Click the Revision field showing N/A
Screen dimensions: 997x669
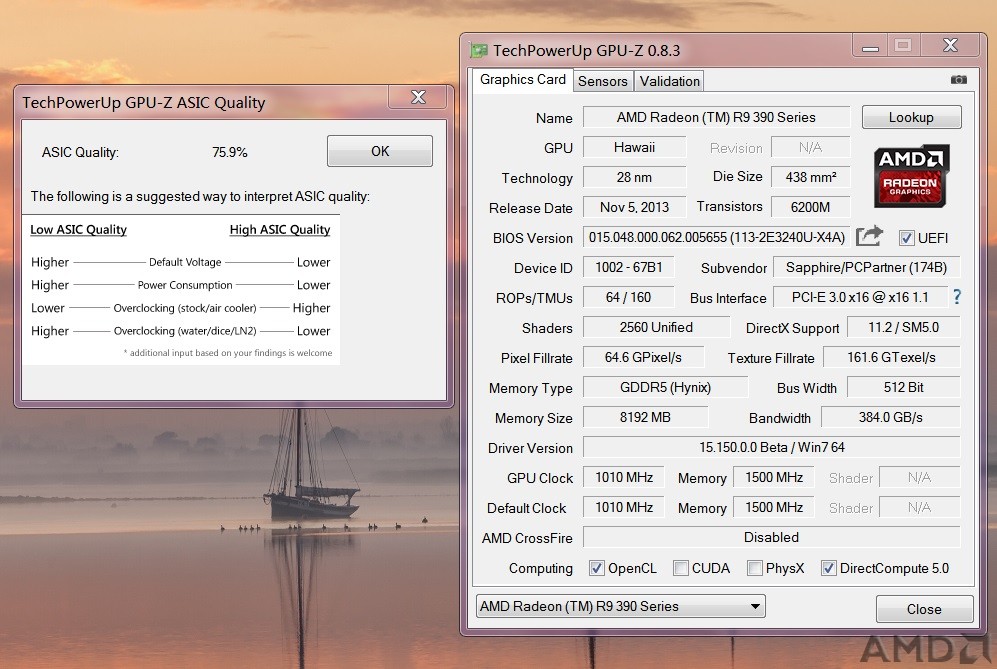point(811,148)
